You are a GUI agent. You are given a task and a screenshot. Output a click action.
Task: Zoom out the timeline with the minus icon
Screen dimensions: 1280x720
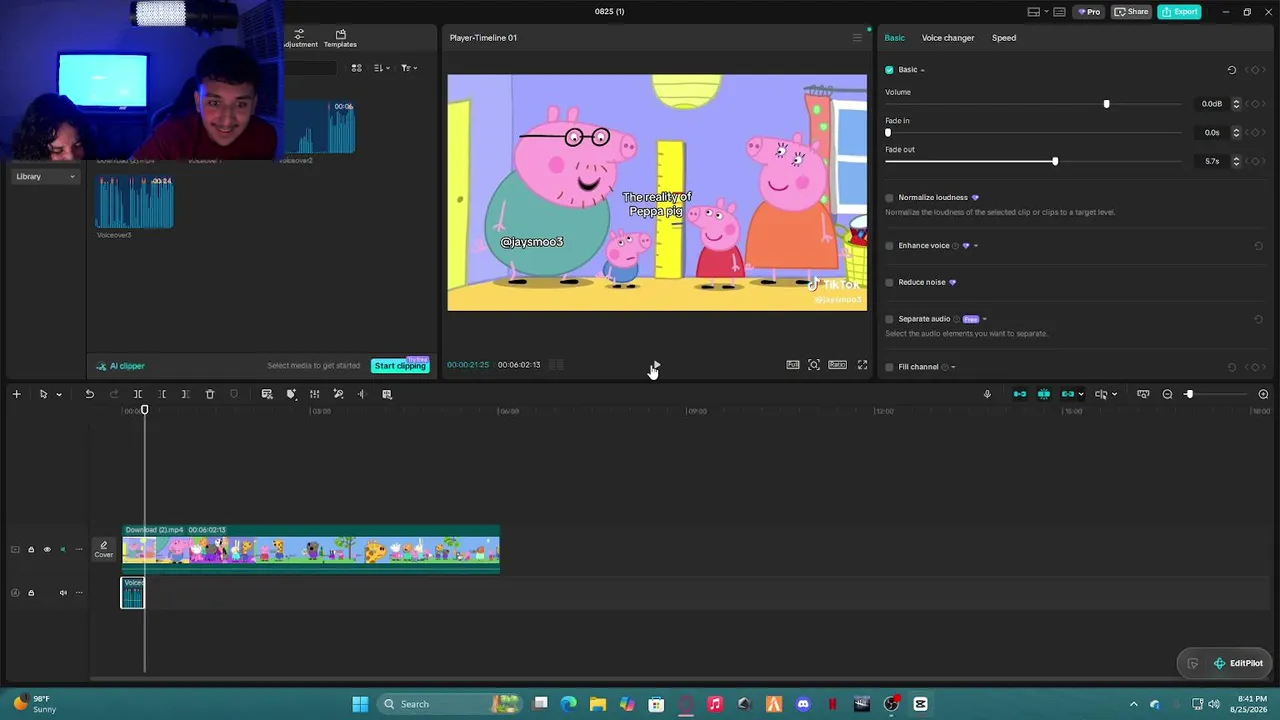click(1167, 394)
